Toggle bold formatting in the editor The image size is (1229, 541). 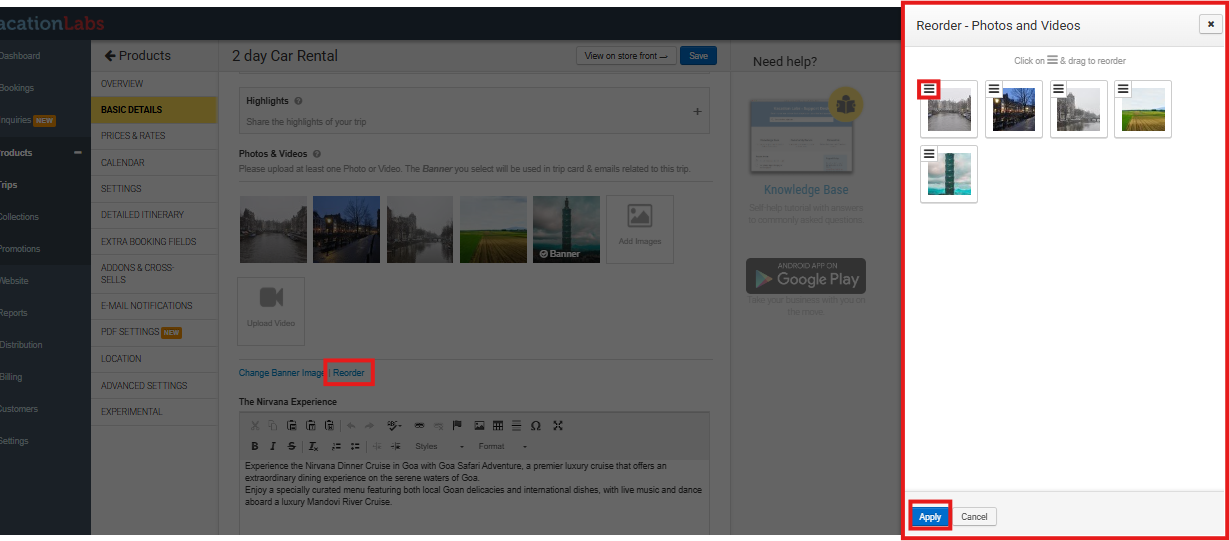255,446
